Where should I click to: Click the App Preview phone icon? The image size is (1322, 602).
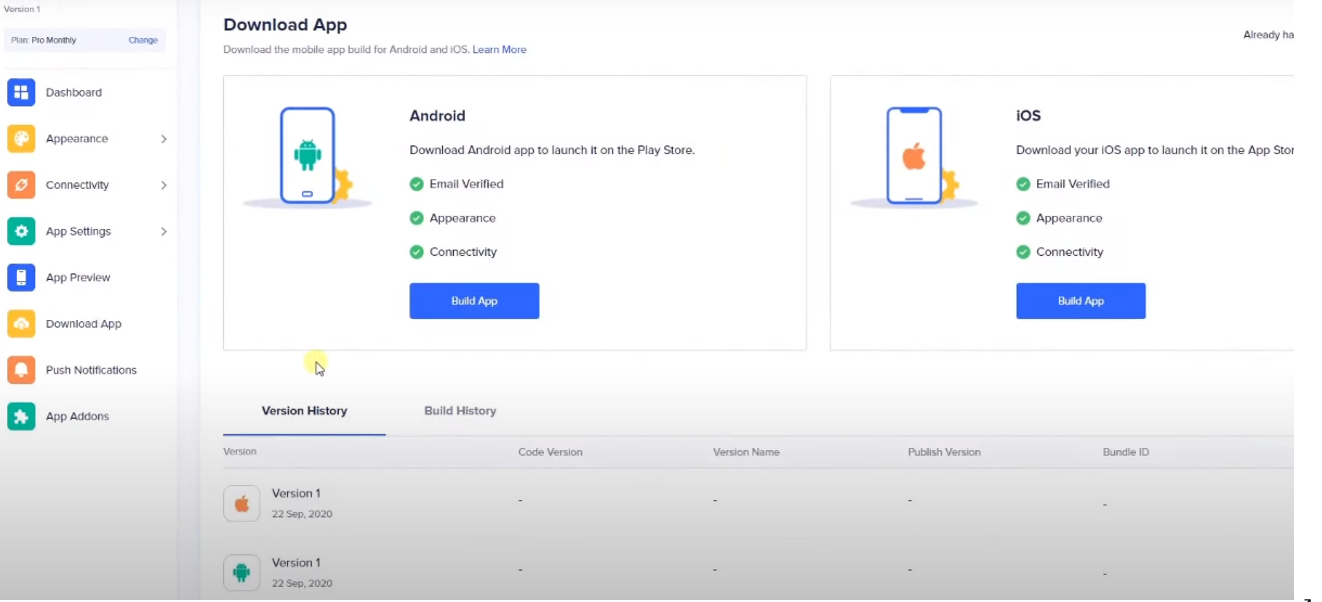(21, 278)
